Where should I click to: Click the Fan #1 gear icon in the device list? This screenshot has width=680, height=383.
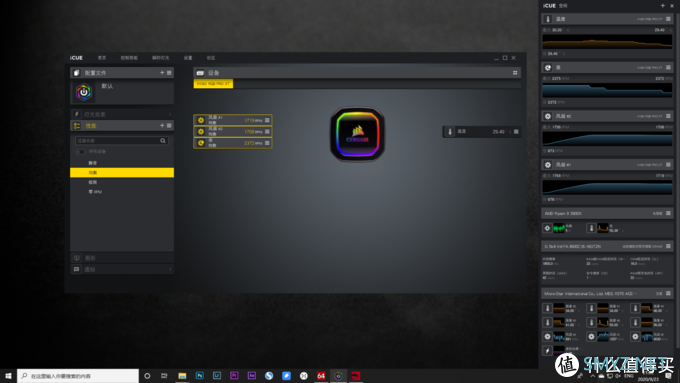point(201,120)
